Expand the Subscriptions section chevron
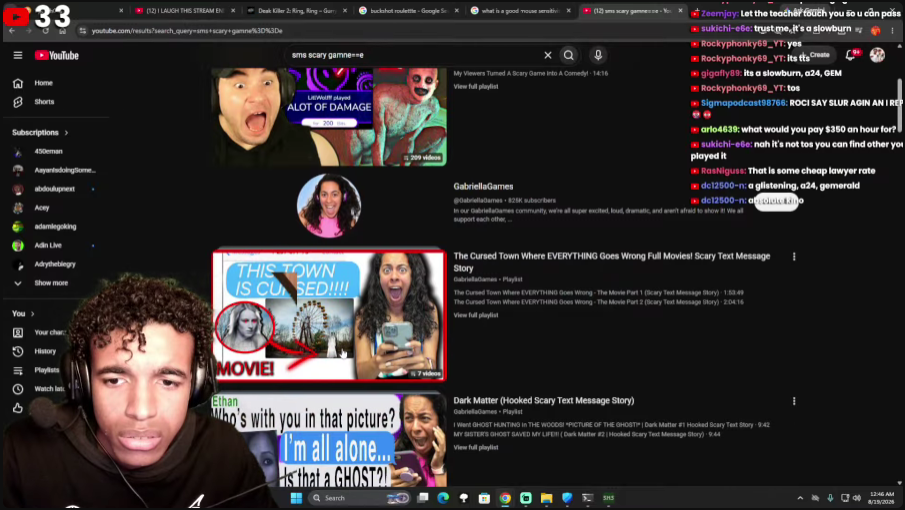 pyautogui.click(x=66, y=133)
